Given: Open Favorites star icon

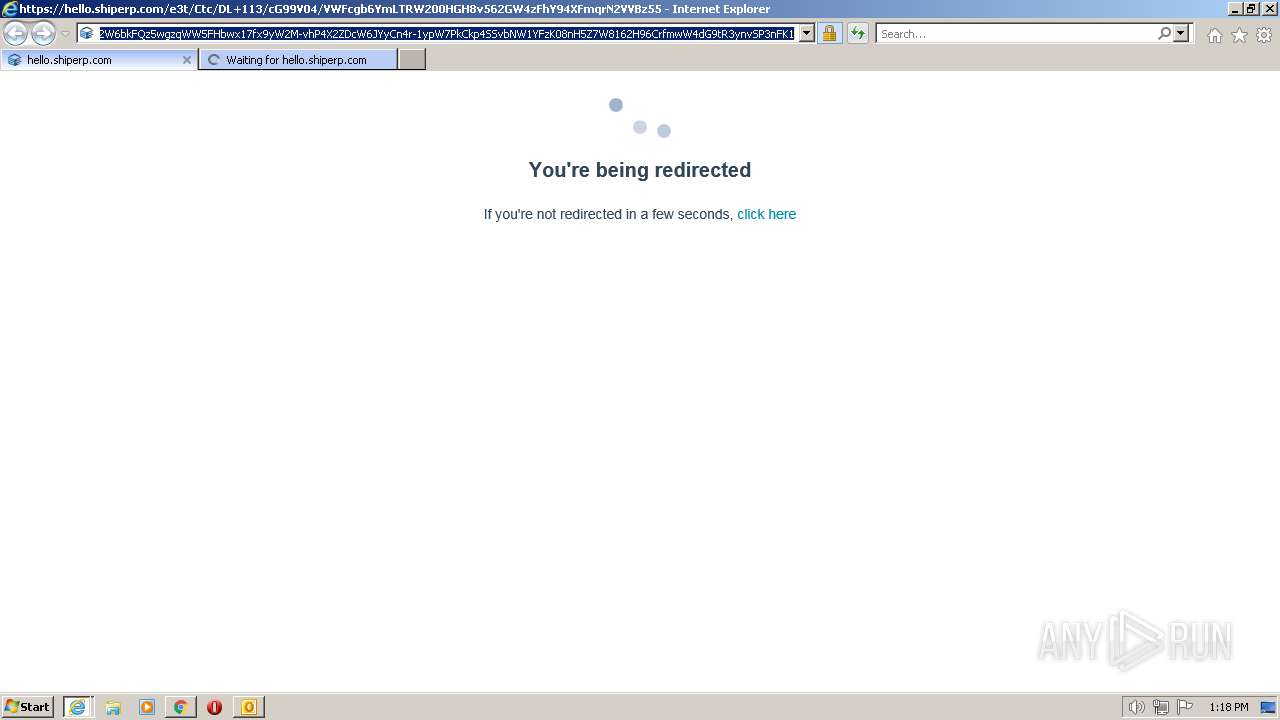Looking at the screenshot, I should (x=1239, y=35).
